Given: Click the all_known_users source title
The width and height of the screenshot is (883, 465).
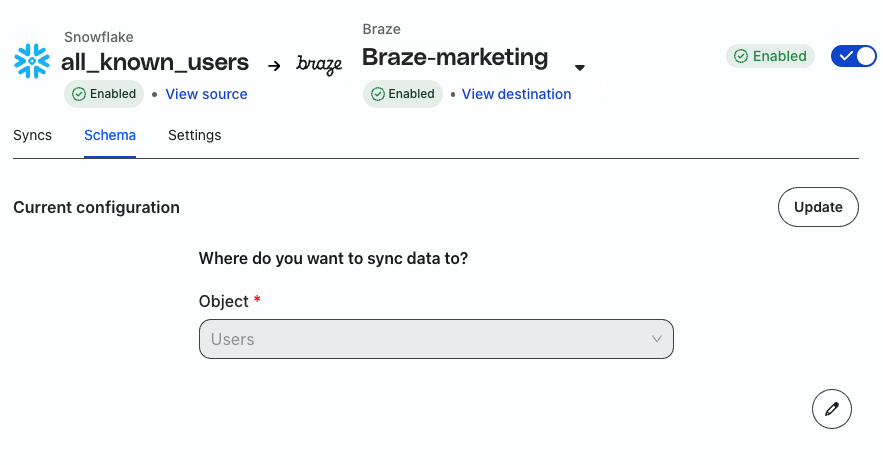Looking at the screenshot, I should click(x=155, y=62).
